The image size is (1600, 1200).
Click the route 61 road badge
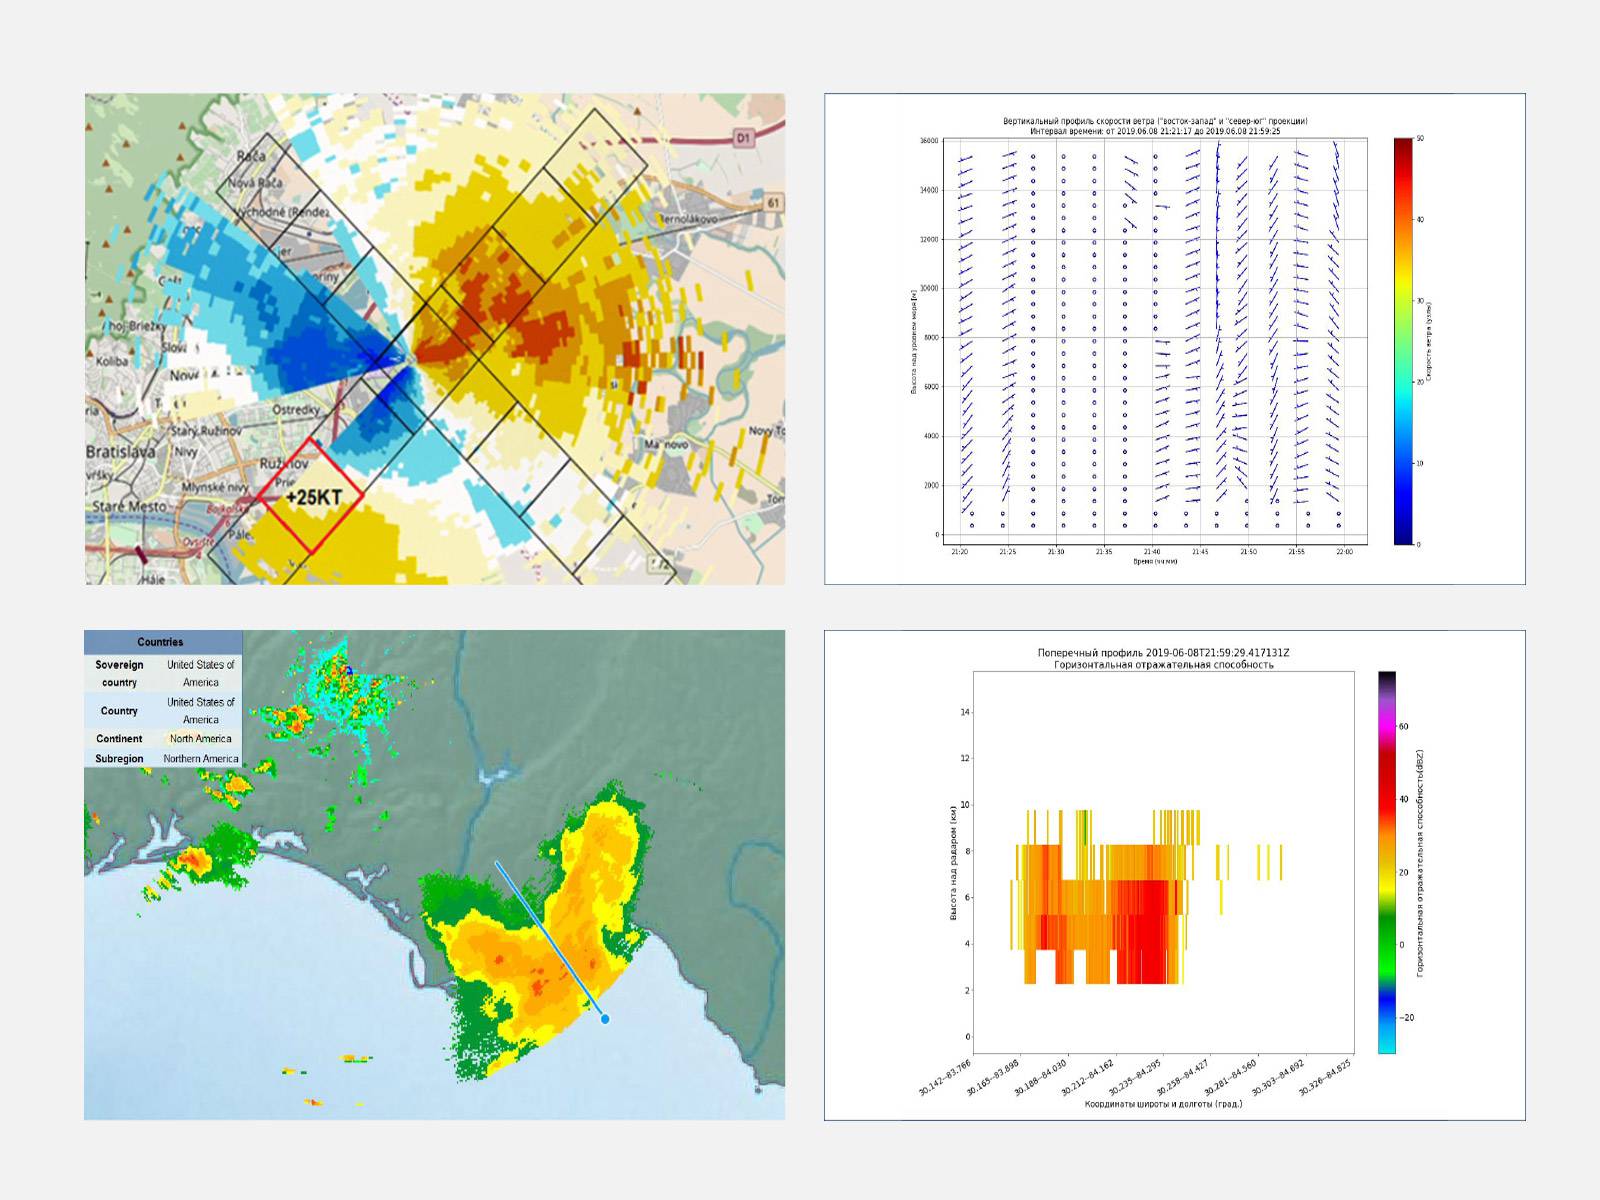[773, 203]
